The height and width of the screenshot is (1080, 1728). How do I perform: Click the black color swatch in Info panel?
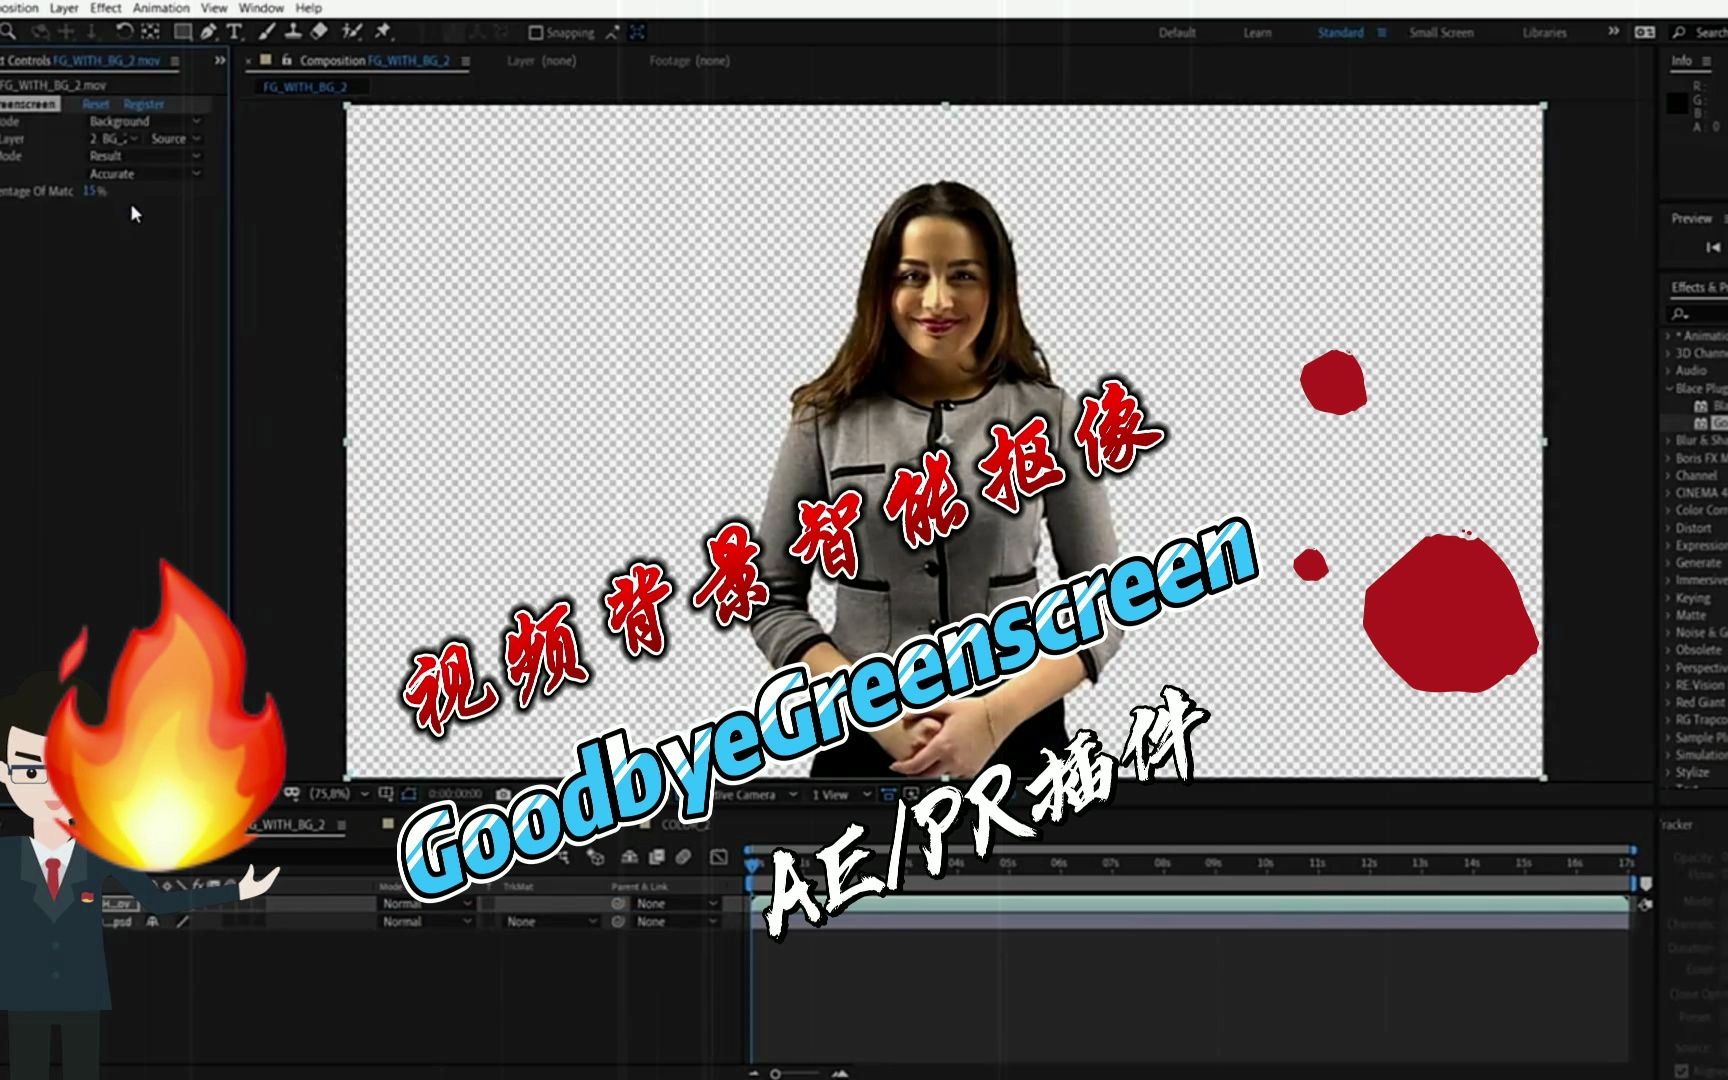1677,103
